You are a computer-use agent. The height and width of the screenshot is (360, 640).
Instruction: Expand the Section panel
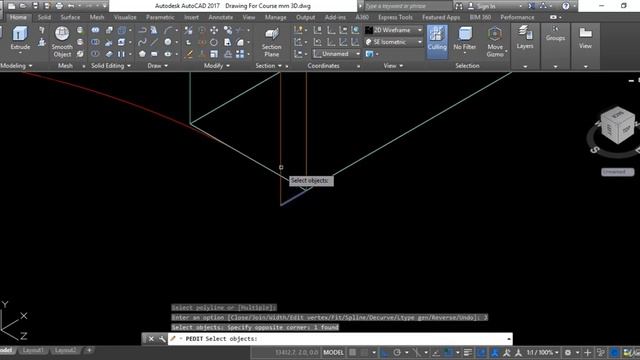pyautogui.click(x=268, y=66)
